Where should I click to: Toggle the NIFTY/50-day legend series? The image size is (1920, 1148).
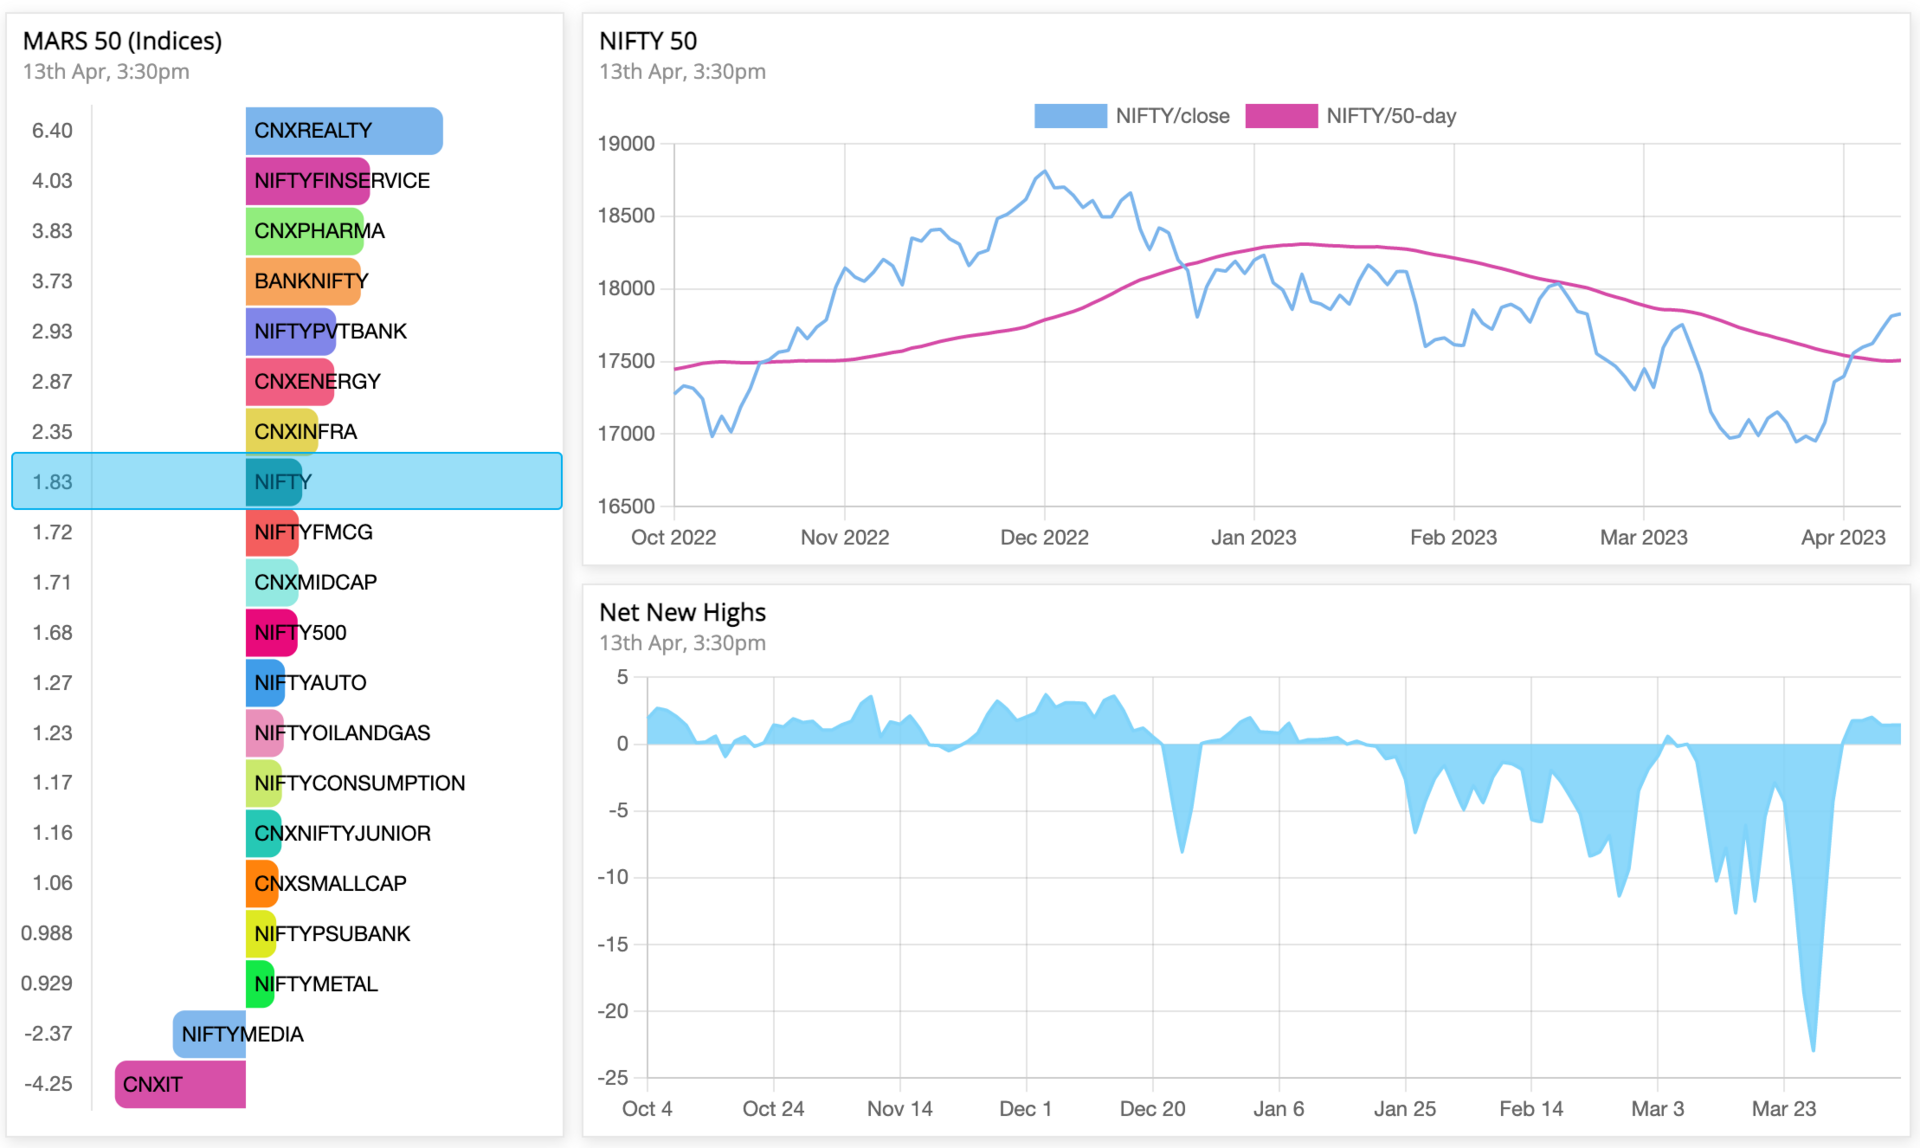(x=1350, y=116)
